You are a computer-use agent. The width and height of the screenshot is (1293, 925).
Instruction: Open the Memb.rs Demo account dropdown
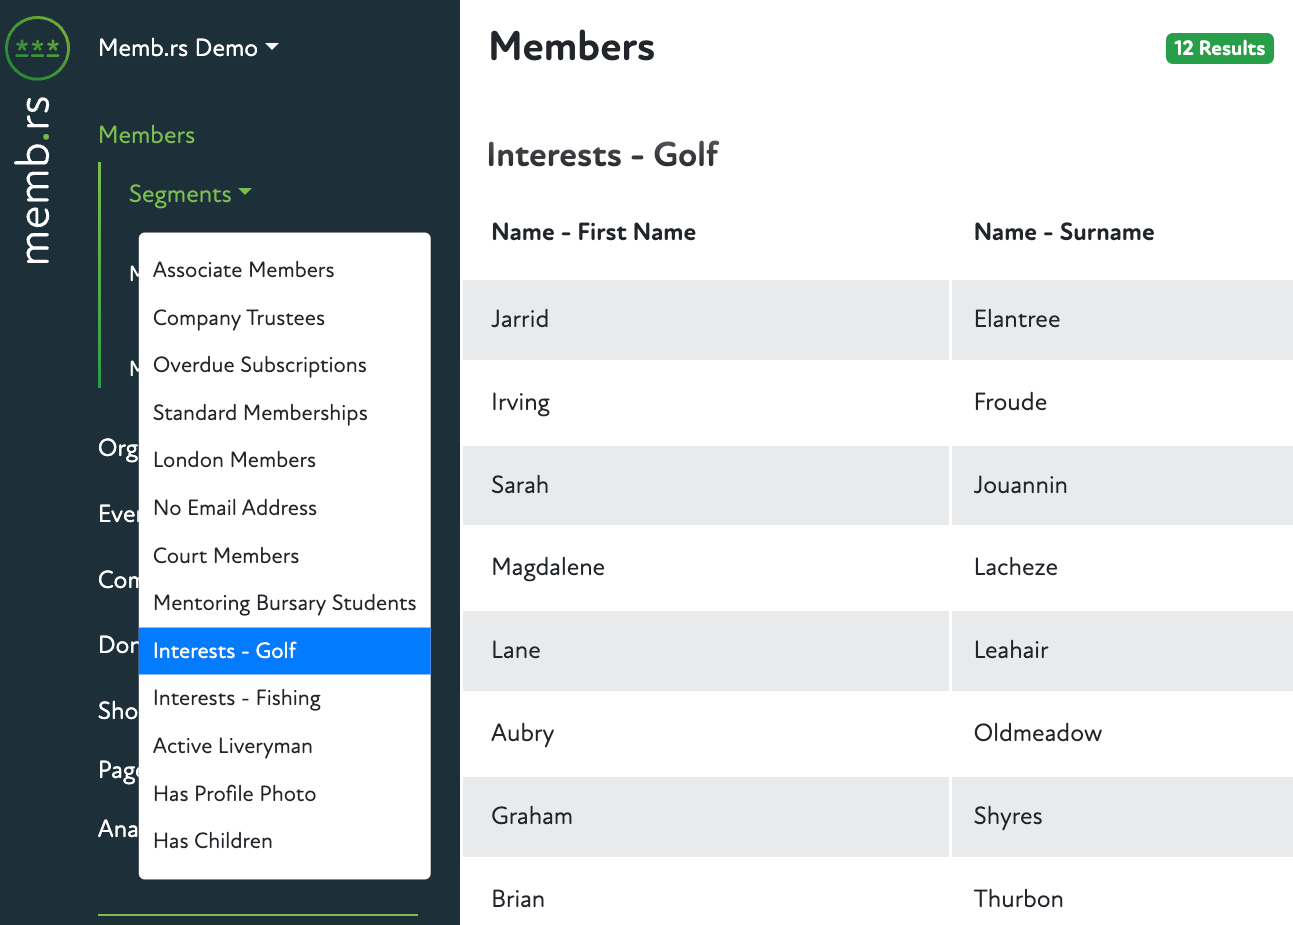click(x=188, y=48)
